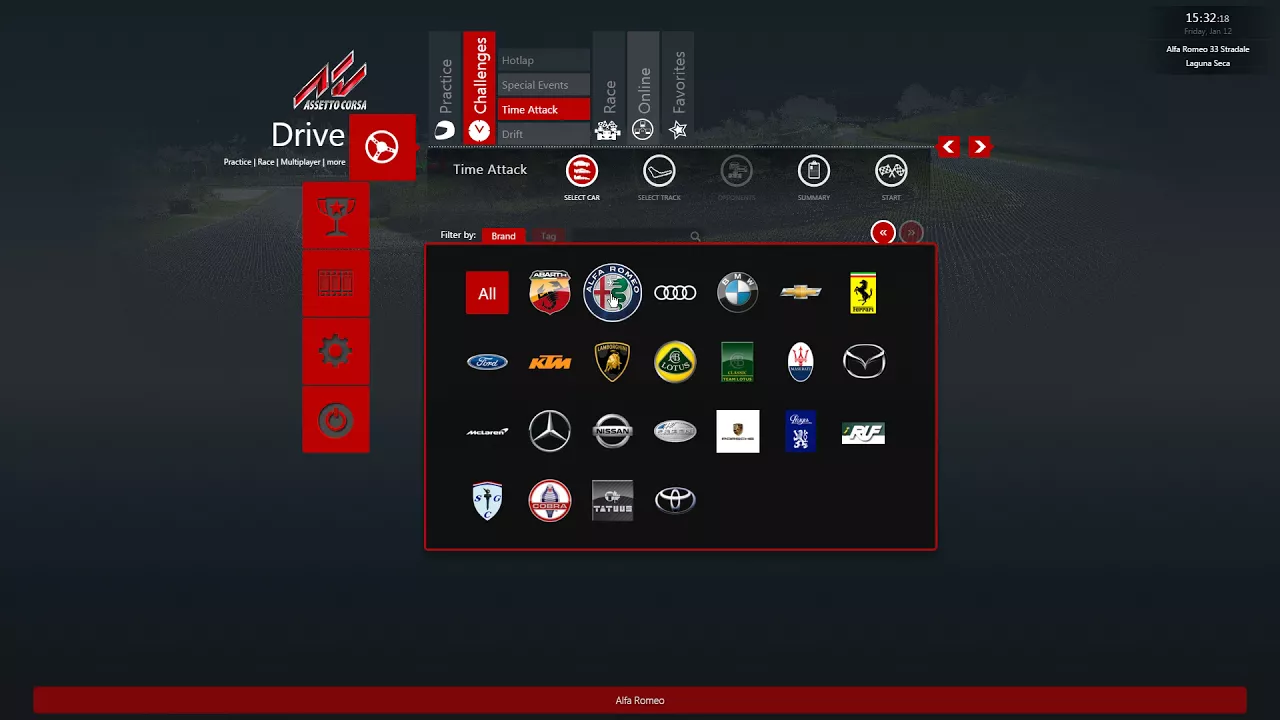Select the RUF logo
Viewport: 1280px width, 720px height.
pos(863,433)
